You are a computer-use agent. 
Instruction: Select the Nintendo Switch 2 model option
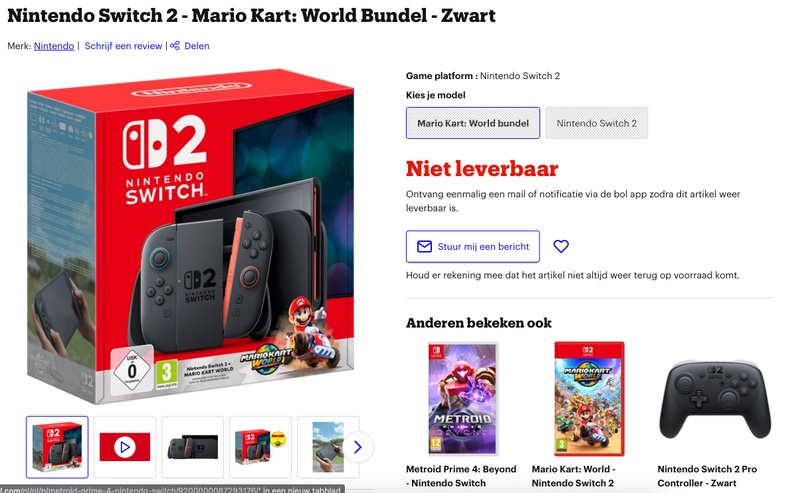[596, 123]
